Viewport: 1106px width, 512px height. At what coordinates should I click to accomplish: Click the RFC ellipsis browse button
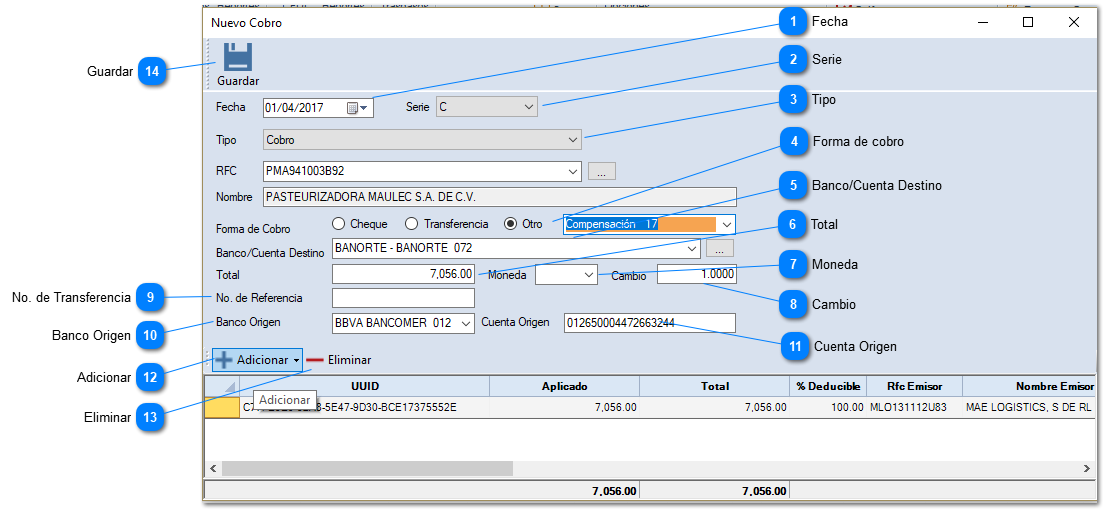click(601, 172)
